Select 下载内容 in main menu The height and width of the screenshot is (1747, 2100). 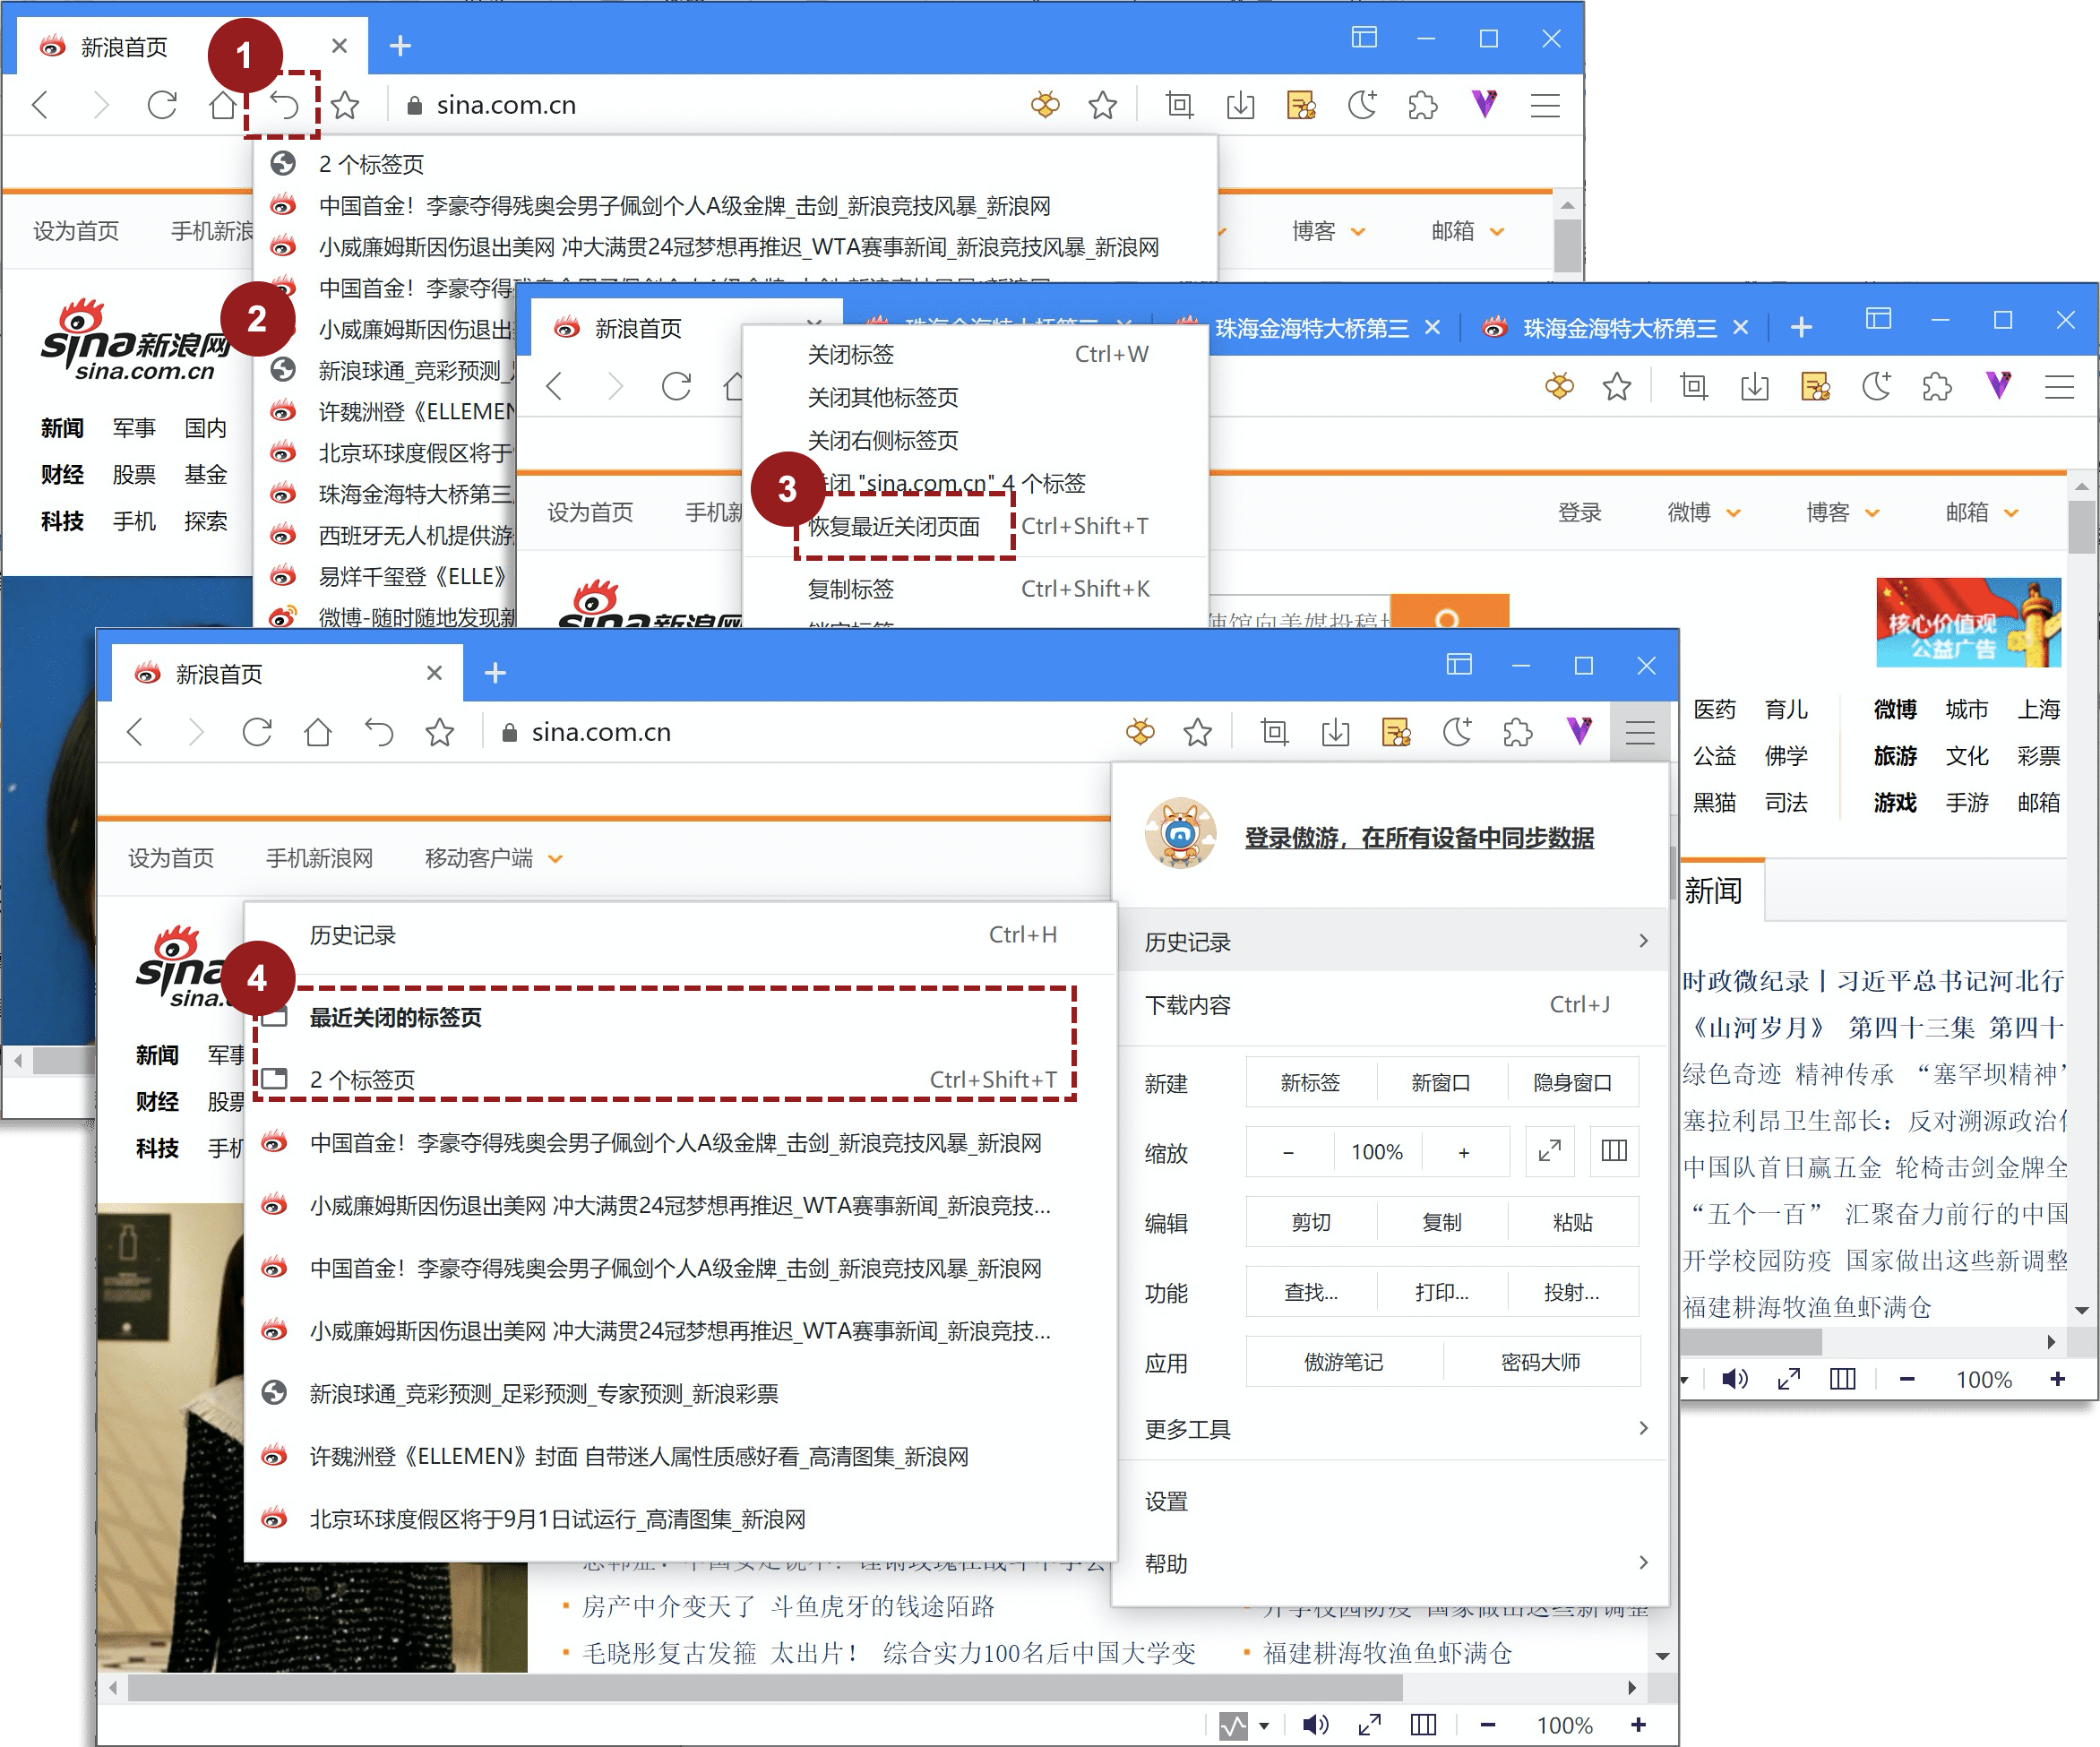1391,1005
